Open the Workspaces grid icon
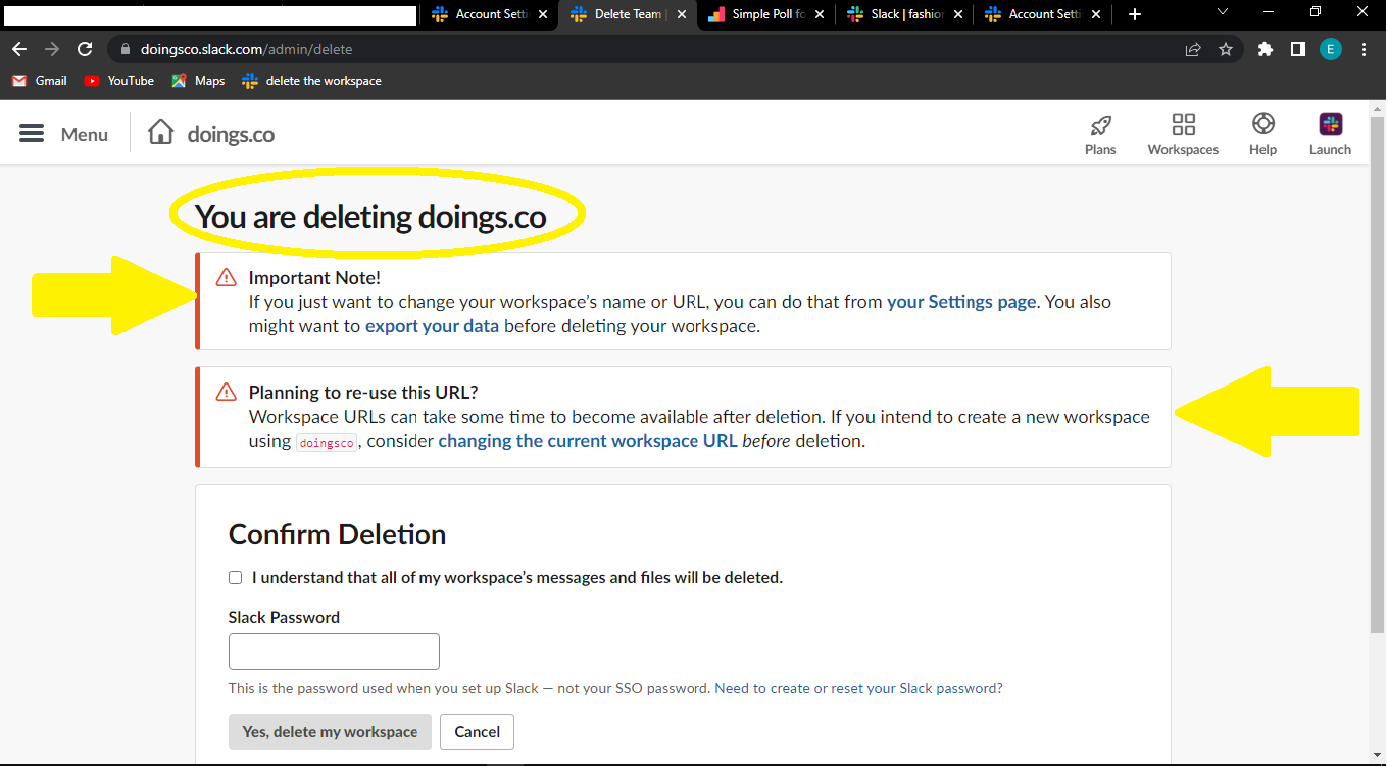 [1183, 125]
